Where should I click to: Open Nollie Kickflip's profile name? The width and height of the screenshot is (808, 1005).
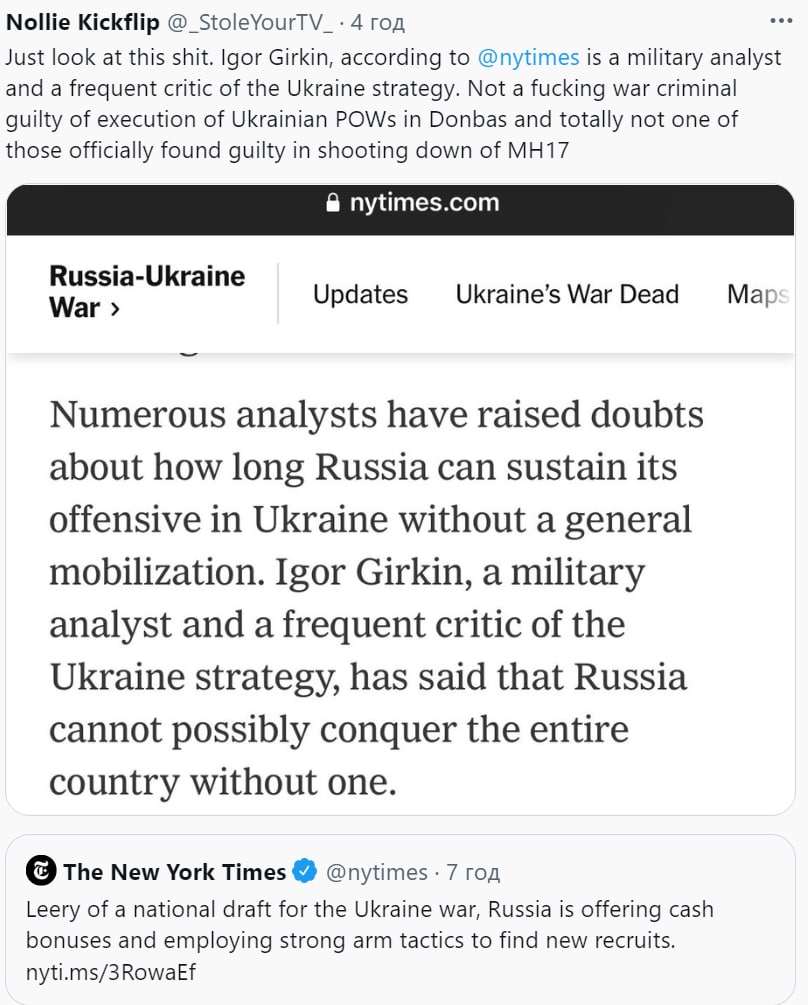83,23
